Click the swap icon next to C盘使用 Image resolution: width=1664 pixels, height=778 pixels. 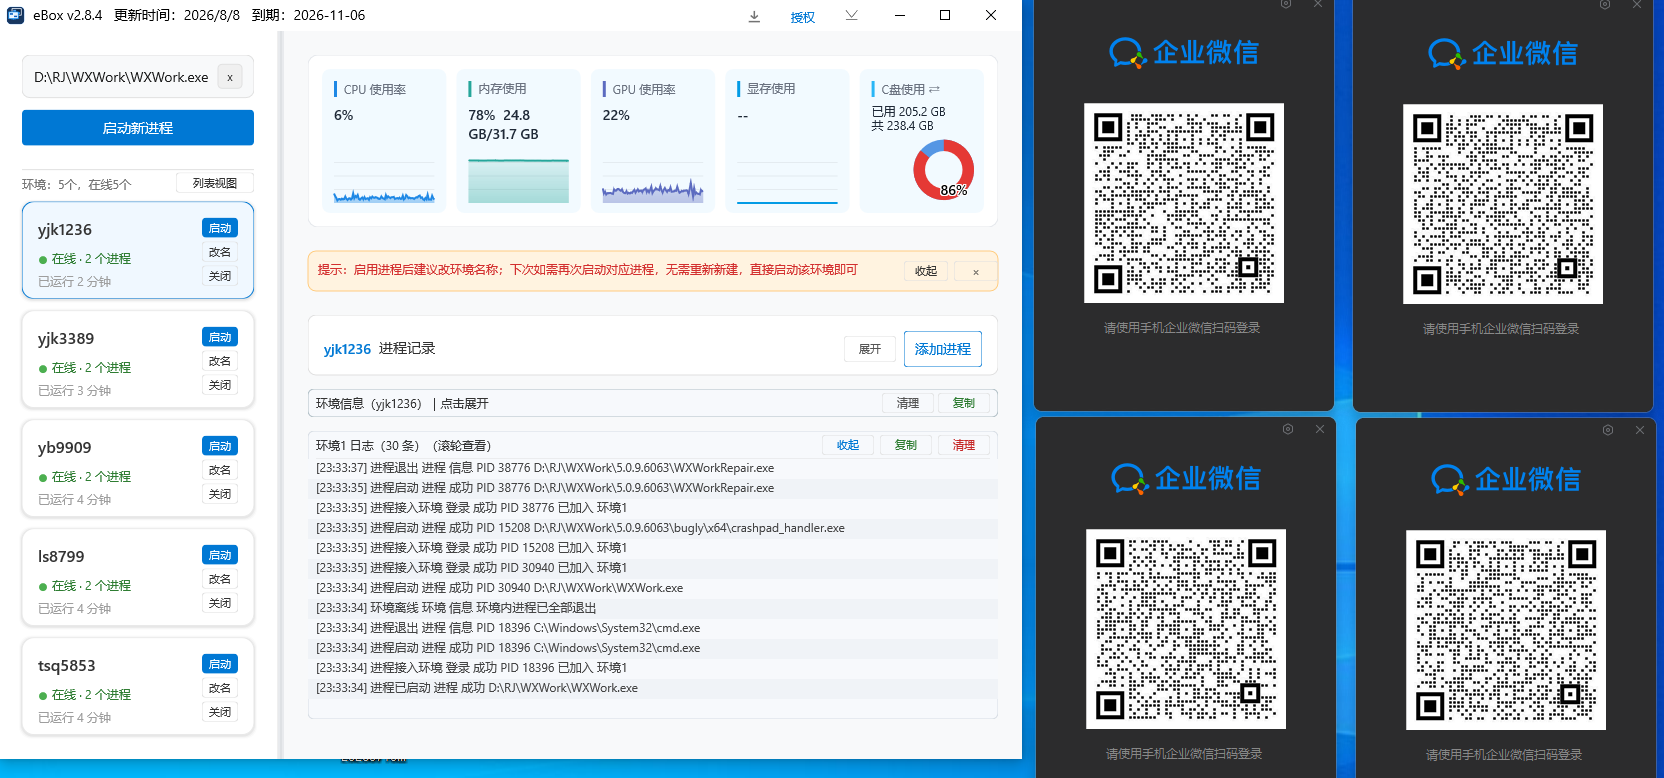pyautogui.click(x=935, y=90)
